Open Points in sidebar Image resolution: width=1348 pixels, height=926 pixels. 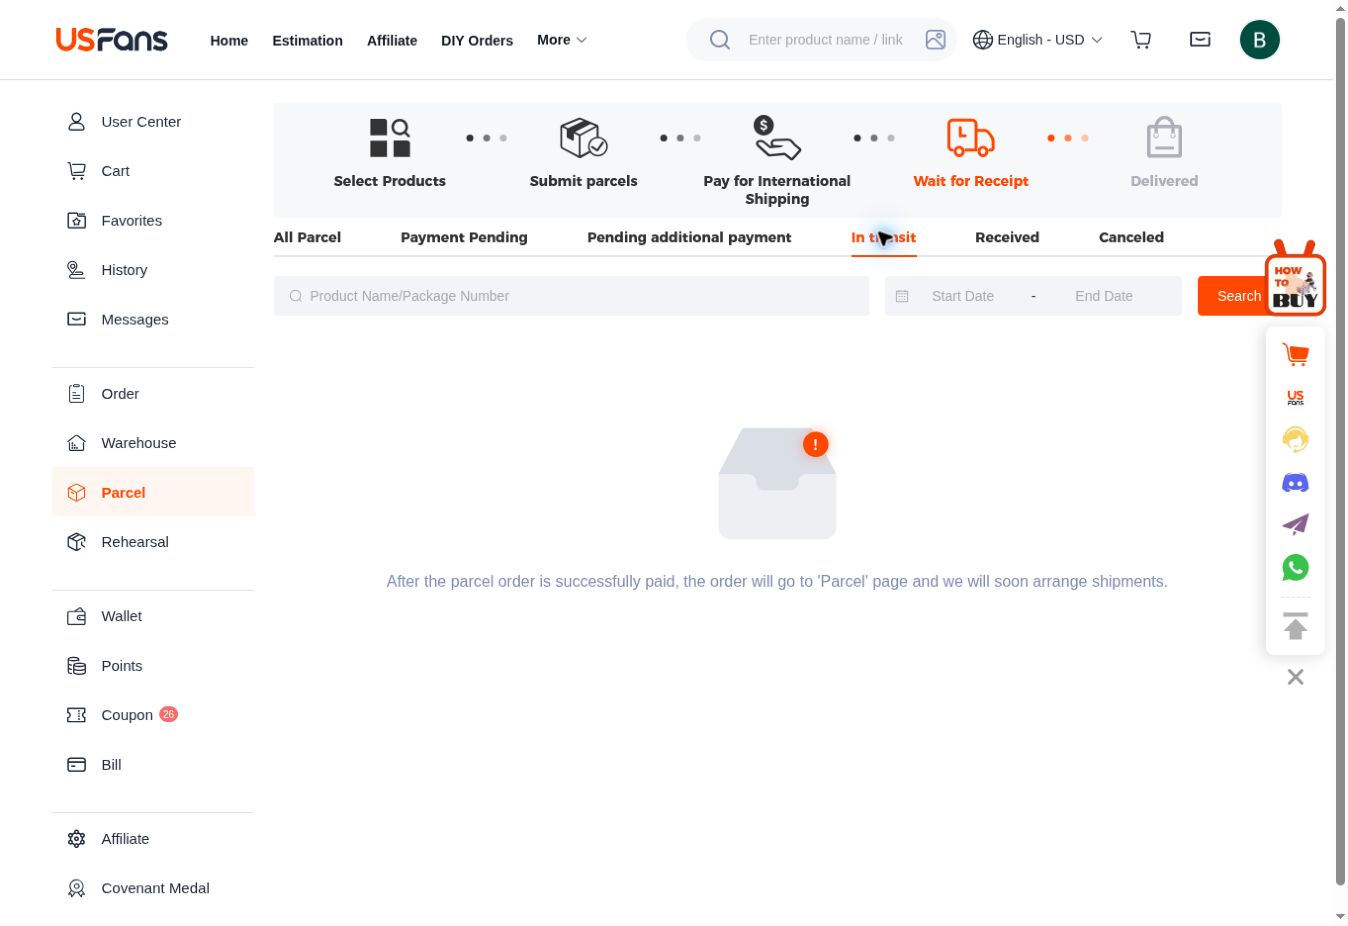tap(153, 666)
